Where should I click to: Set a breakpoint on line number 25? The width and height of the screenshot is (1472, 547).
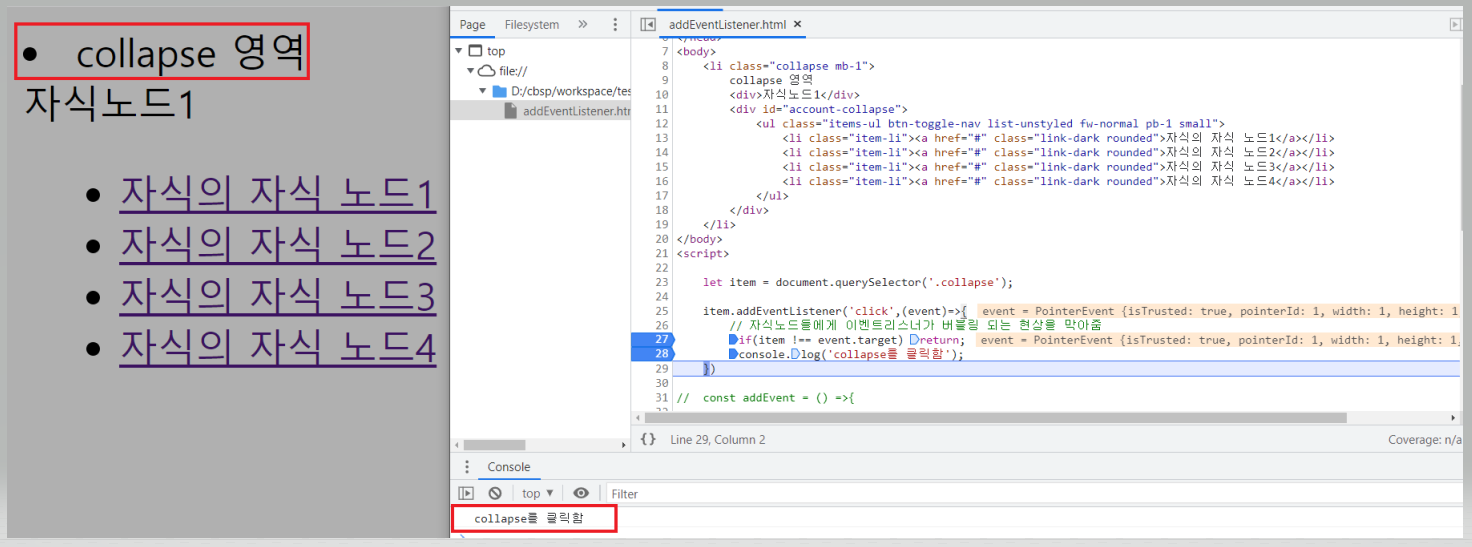click(x=662, y=312)
